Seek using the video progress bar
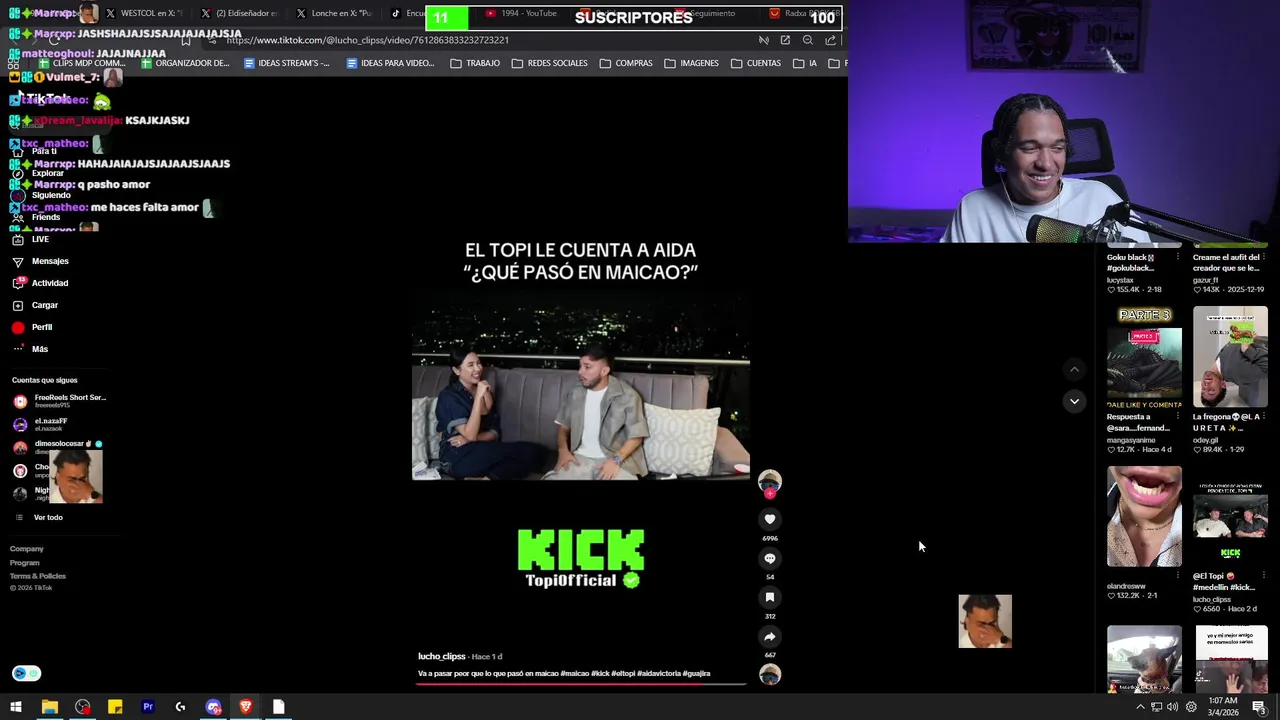This screenshot has height=720, width=1280. (x=581, y=684)
